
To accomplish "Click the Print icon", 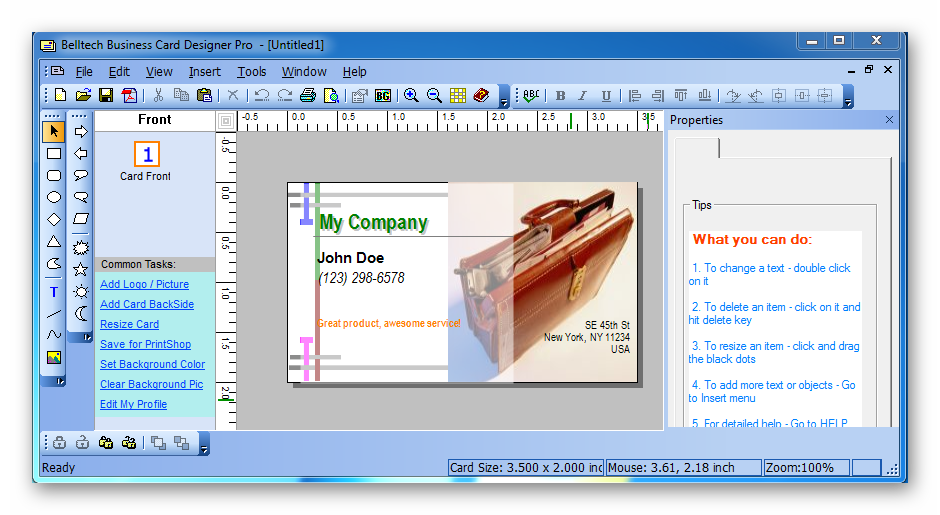I will click(x=308, y=95).
